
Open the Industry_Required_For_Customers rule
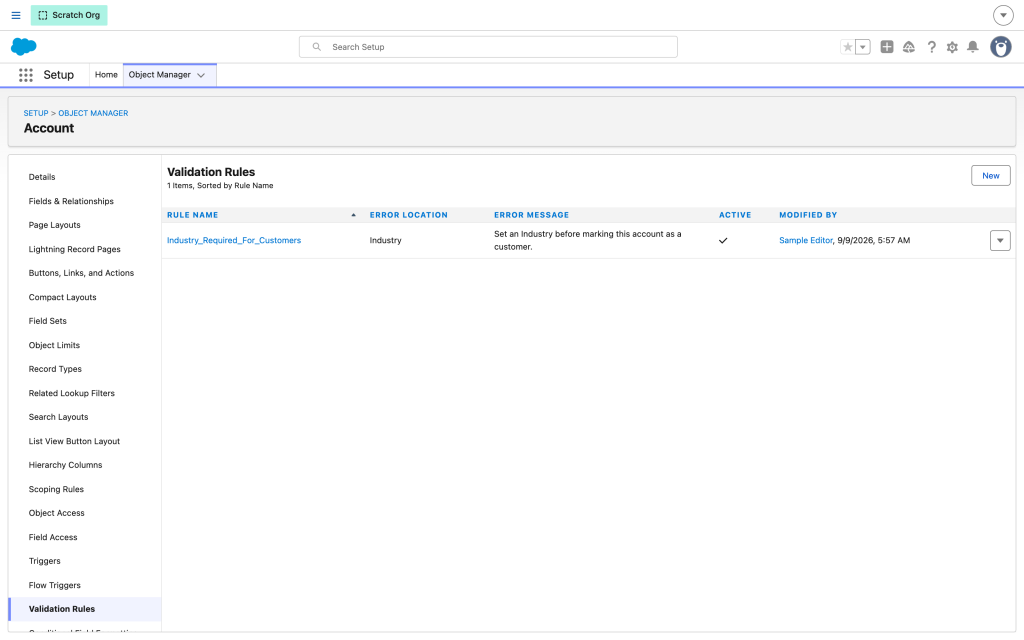[x=234, y=240]
